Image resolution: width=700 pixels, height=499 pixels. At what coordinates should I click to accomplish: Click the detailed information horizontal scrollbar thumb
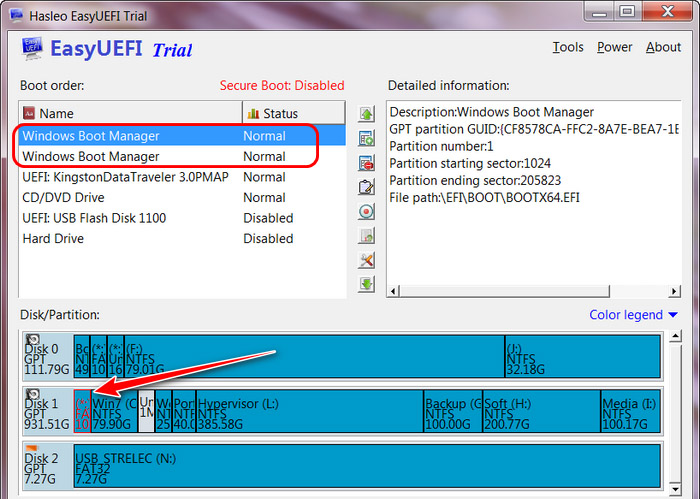504,291
